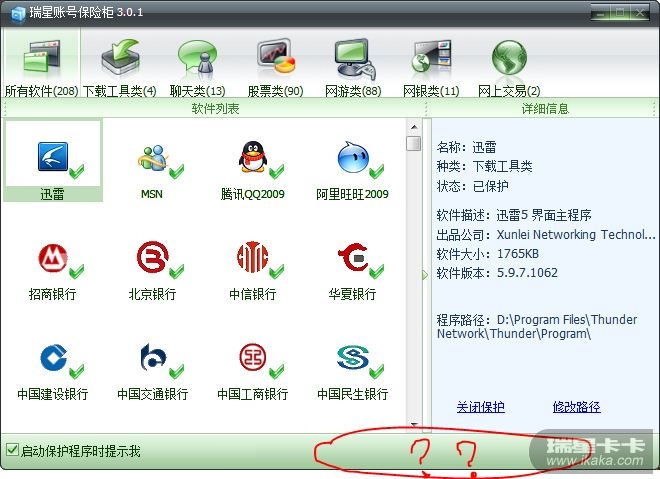Pick the 中国民生银行 icon

pyautogui.click(x=353, y=358)
